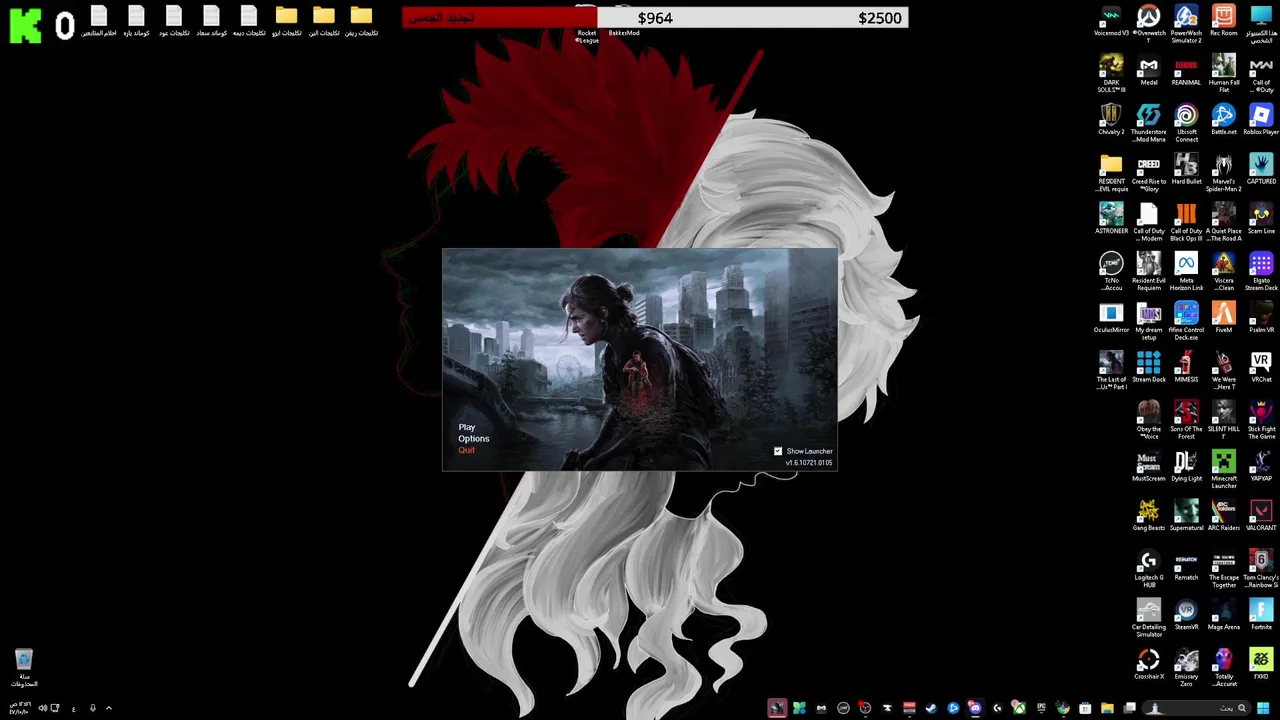Click the microphone tray icon

click(x=93, y=708)
